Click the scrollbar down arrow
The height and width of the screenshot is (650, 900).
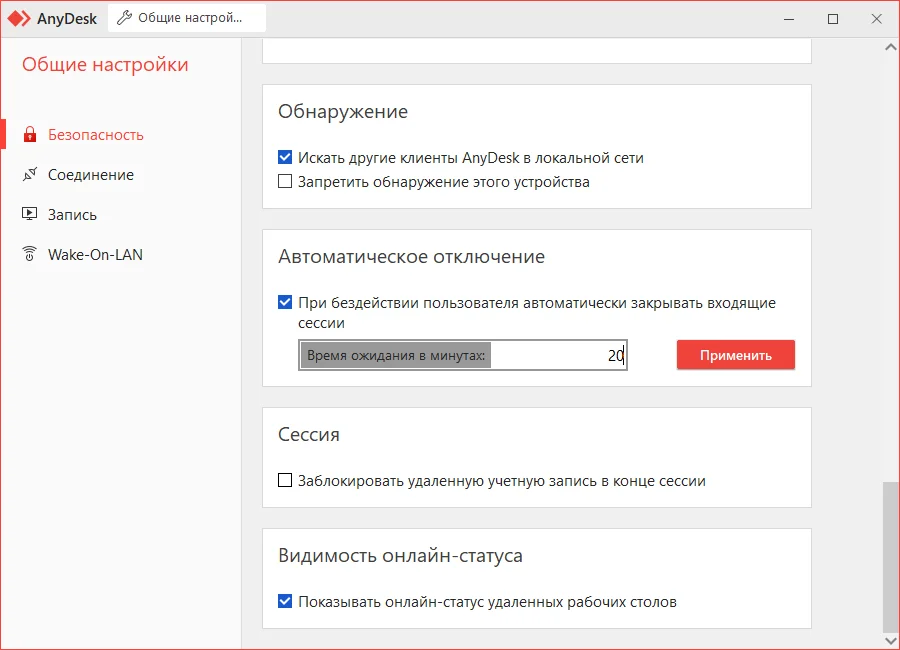pos(890,640)
